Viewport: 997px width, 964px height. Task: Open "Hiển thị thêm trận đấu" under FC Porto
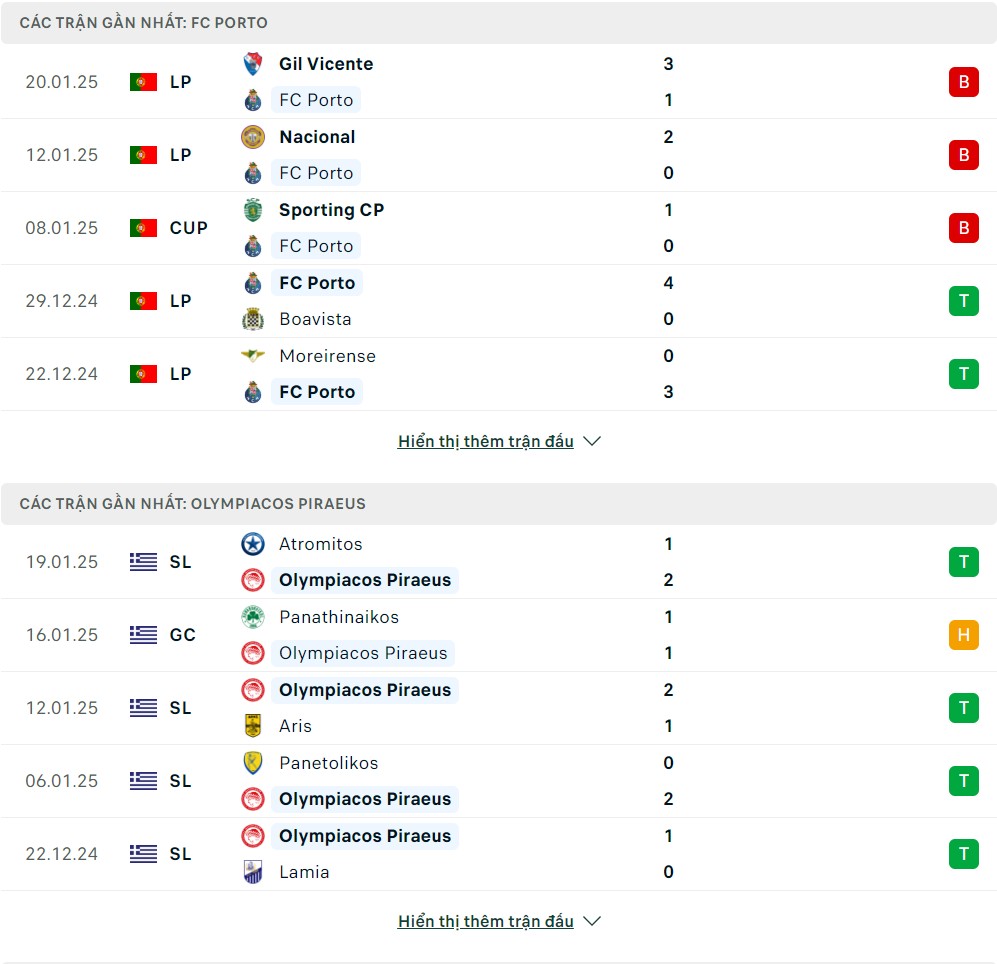click(x=486, y=441)
